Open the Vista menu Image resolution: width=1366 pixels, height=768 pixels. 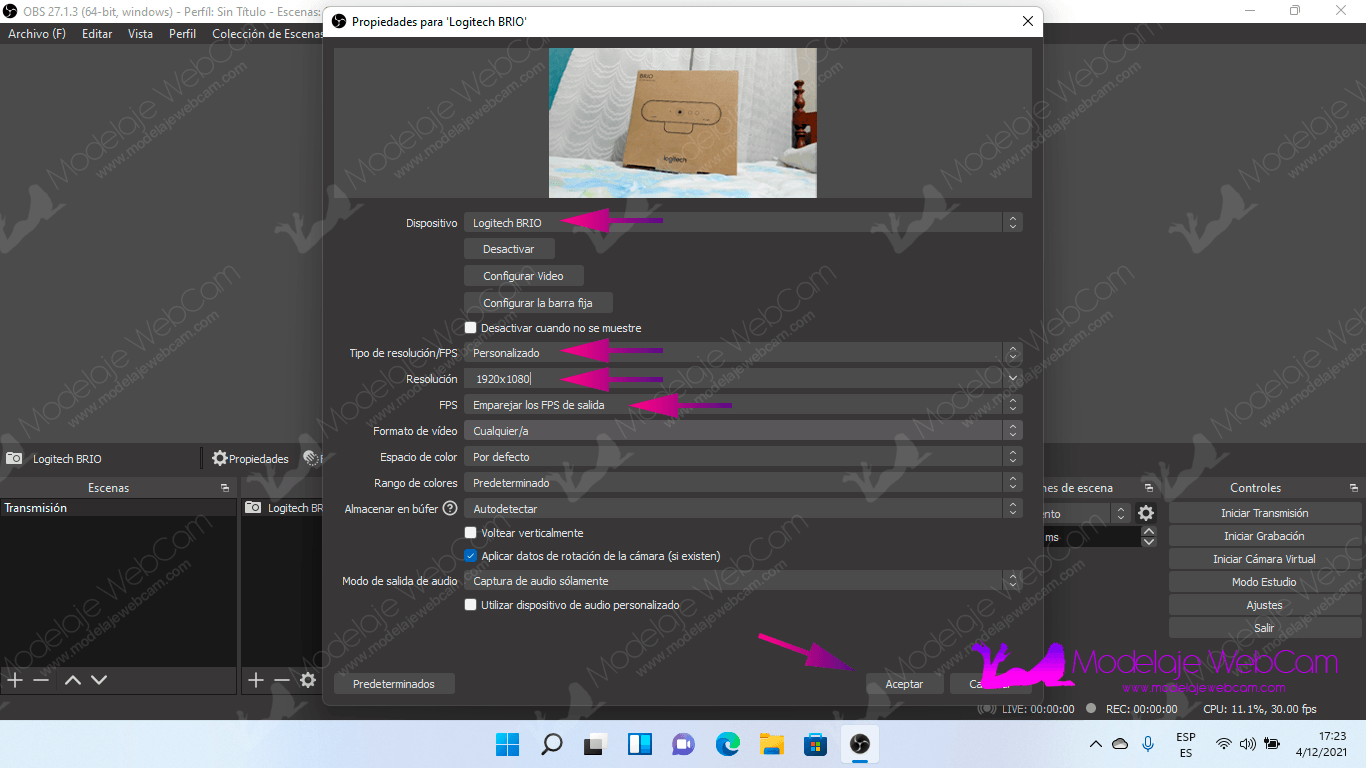coord(140,34)
